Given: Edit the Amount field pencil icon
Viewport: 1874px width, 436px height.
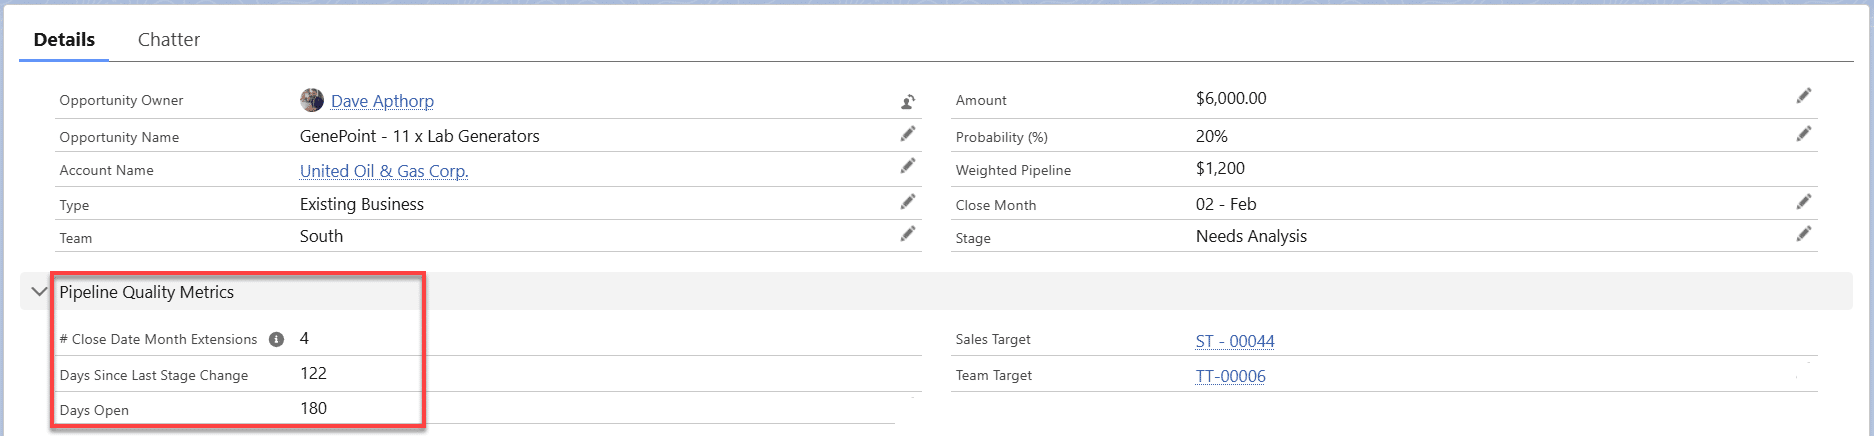Looking at the screenshot, I should click(1804, 96).
